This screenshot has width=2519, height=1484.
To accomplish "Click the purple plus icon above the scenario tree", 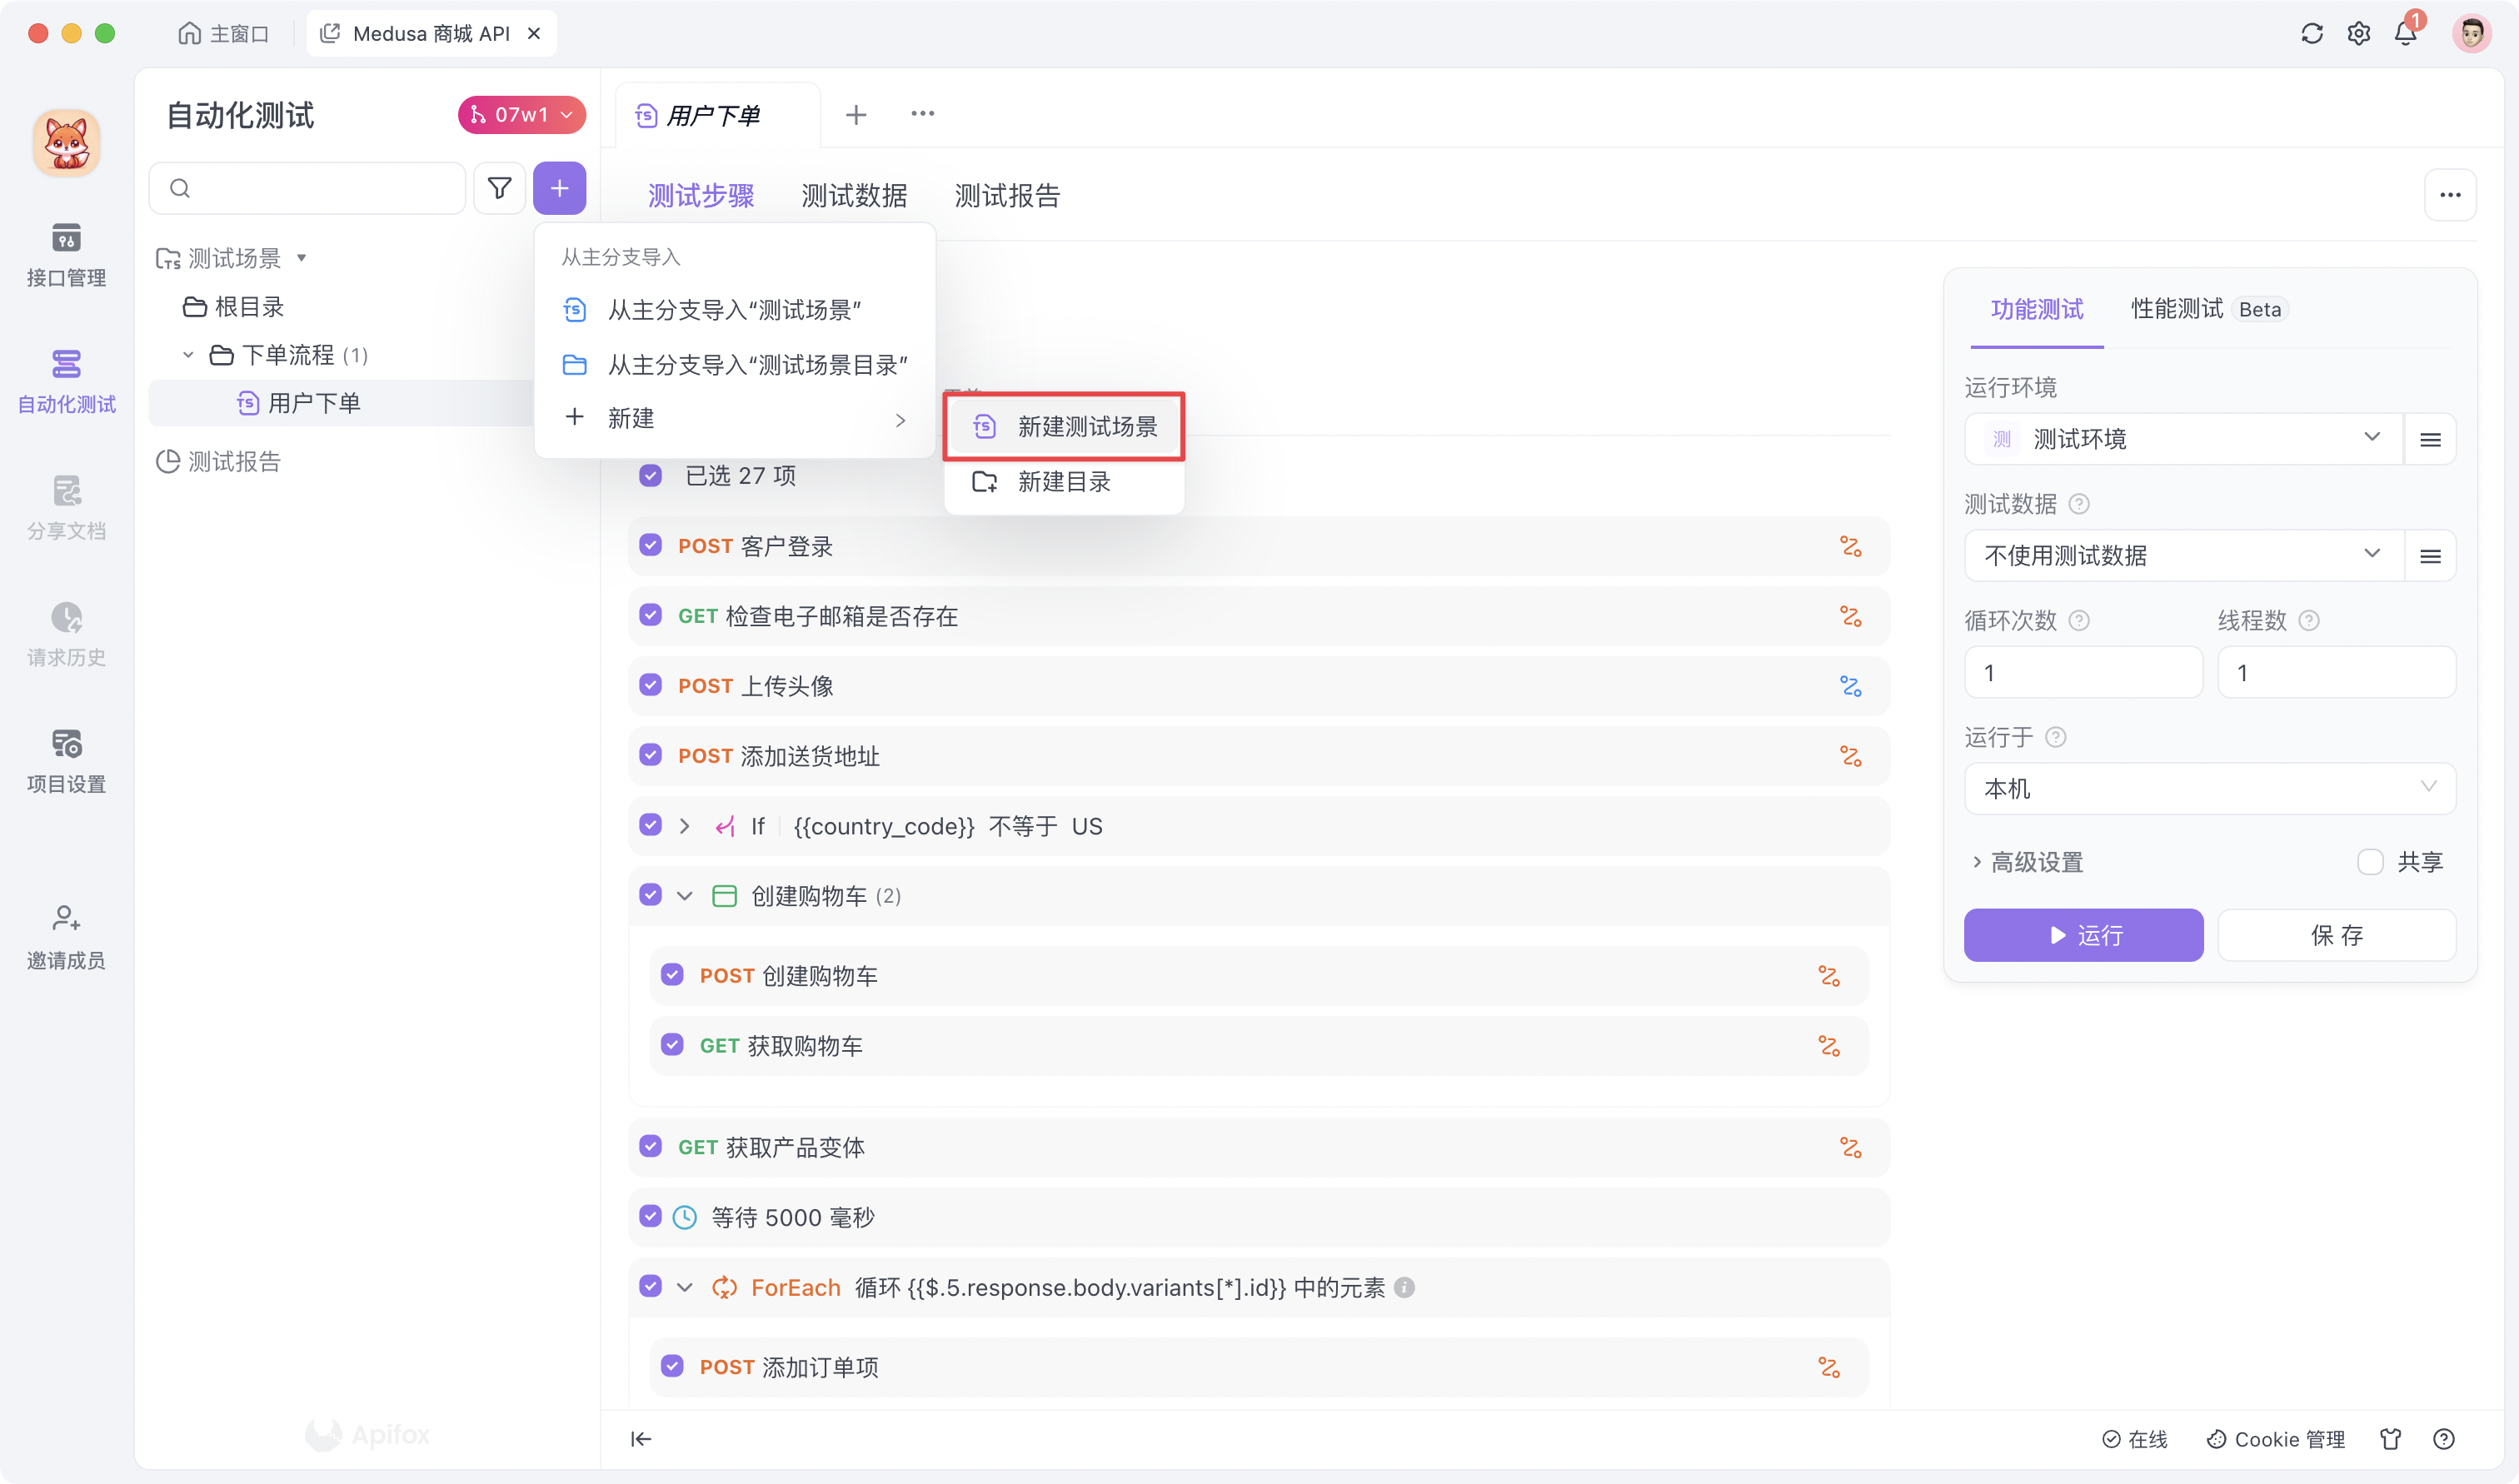I will (x=560, y=188).
